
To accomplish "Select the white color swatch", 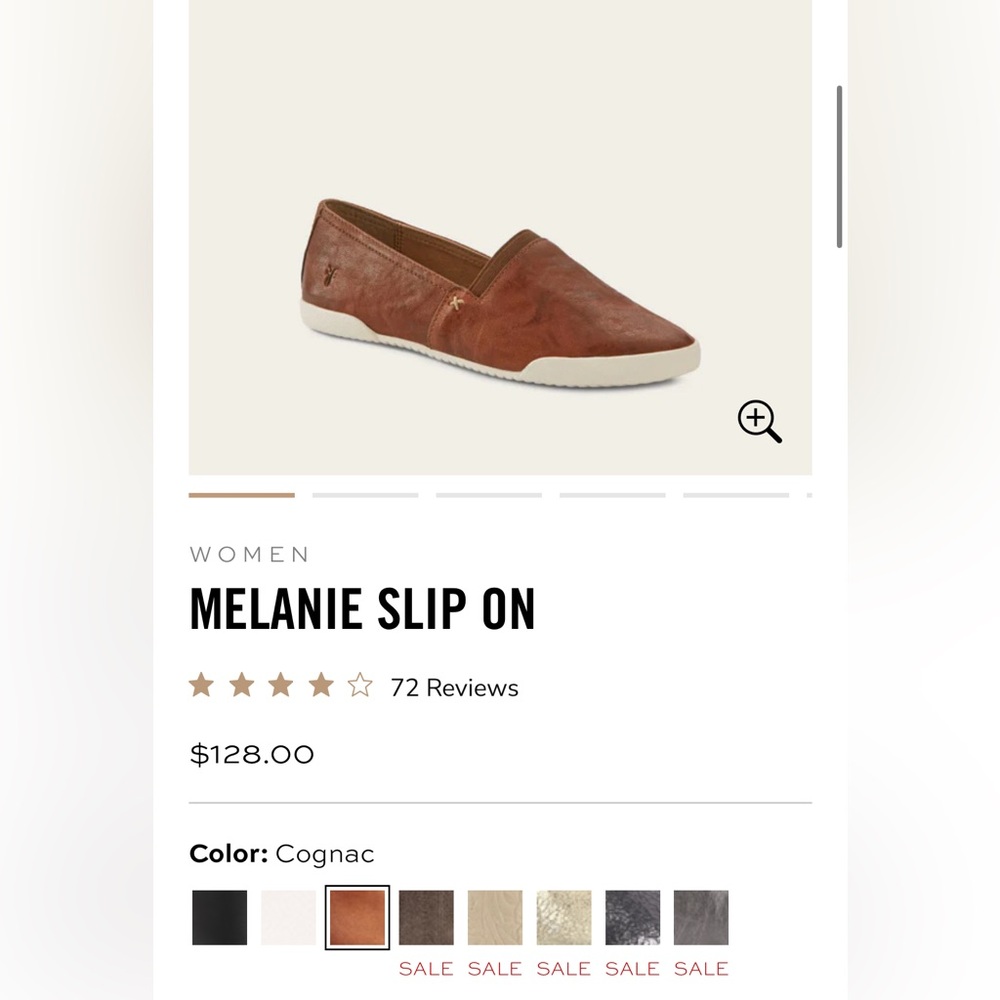I will click(x=287, y=917).
